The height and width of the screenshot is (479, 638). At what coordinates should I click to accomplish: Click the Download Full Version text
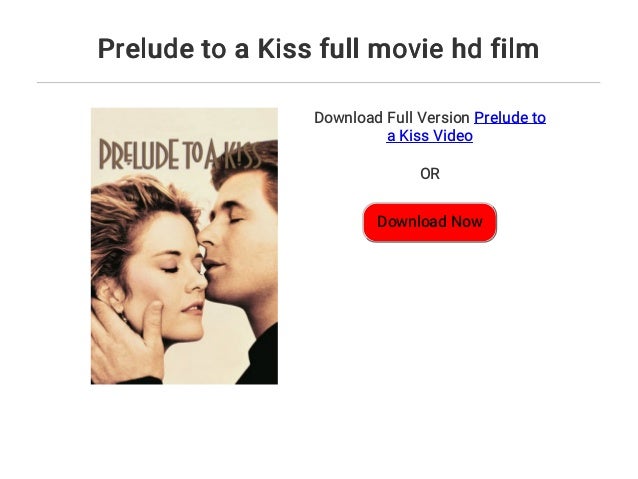pos(392,118)
